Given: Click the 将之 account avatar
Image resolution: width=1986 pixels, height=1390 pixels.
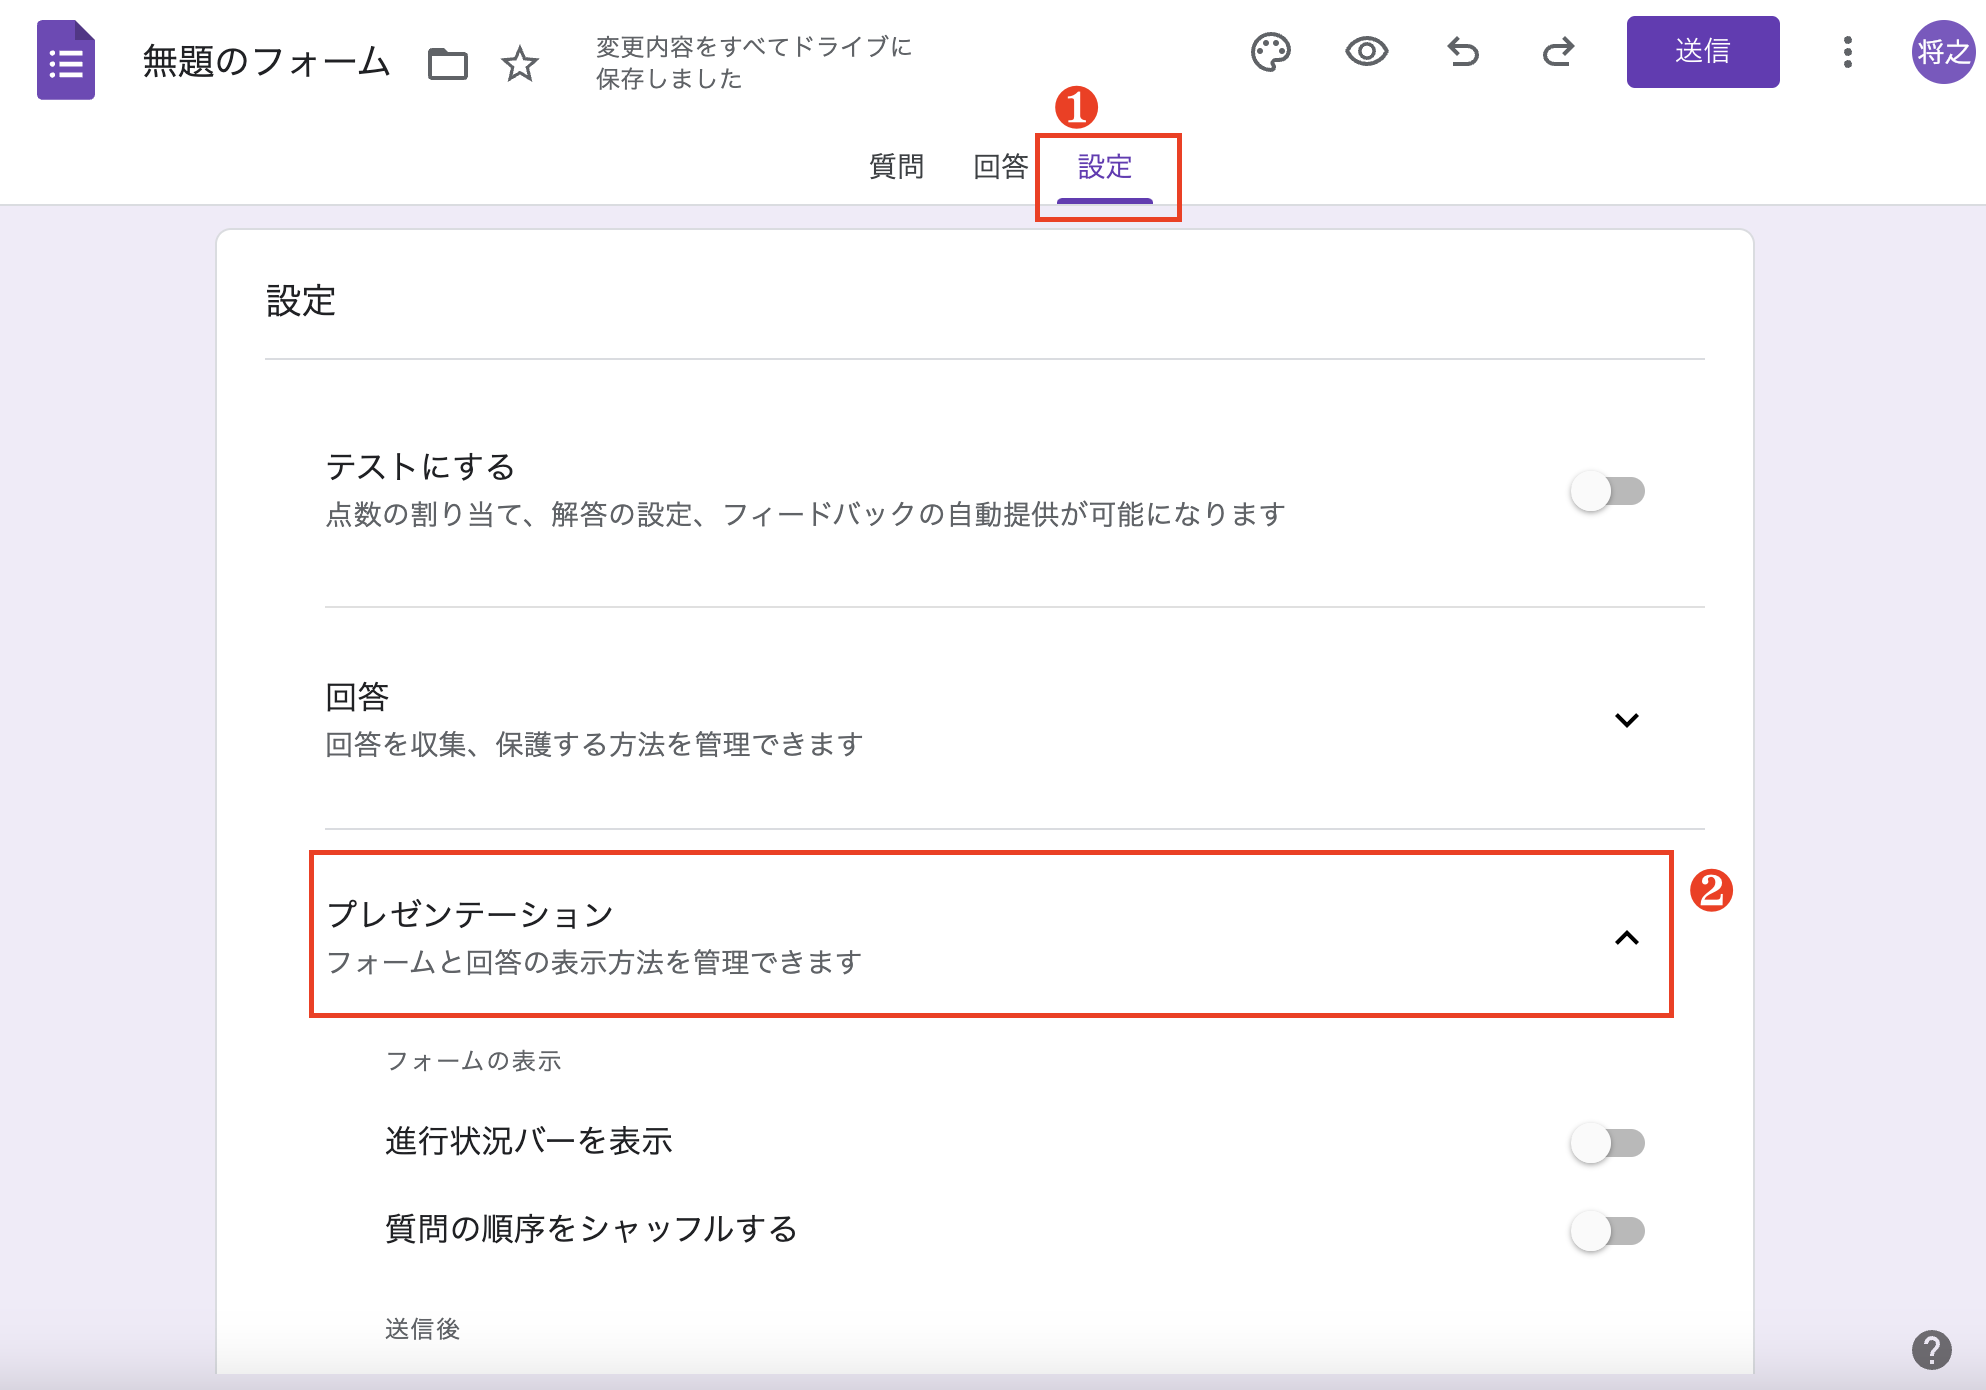Looking at the screenshot, I should pos(1942,52).
